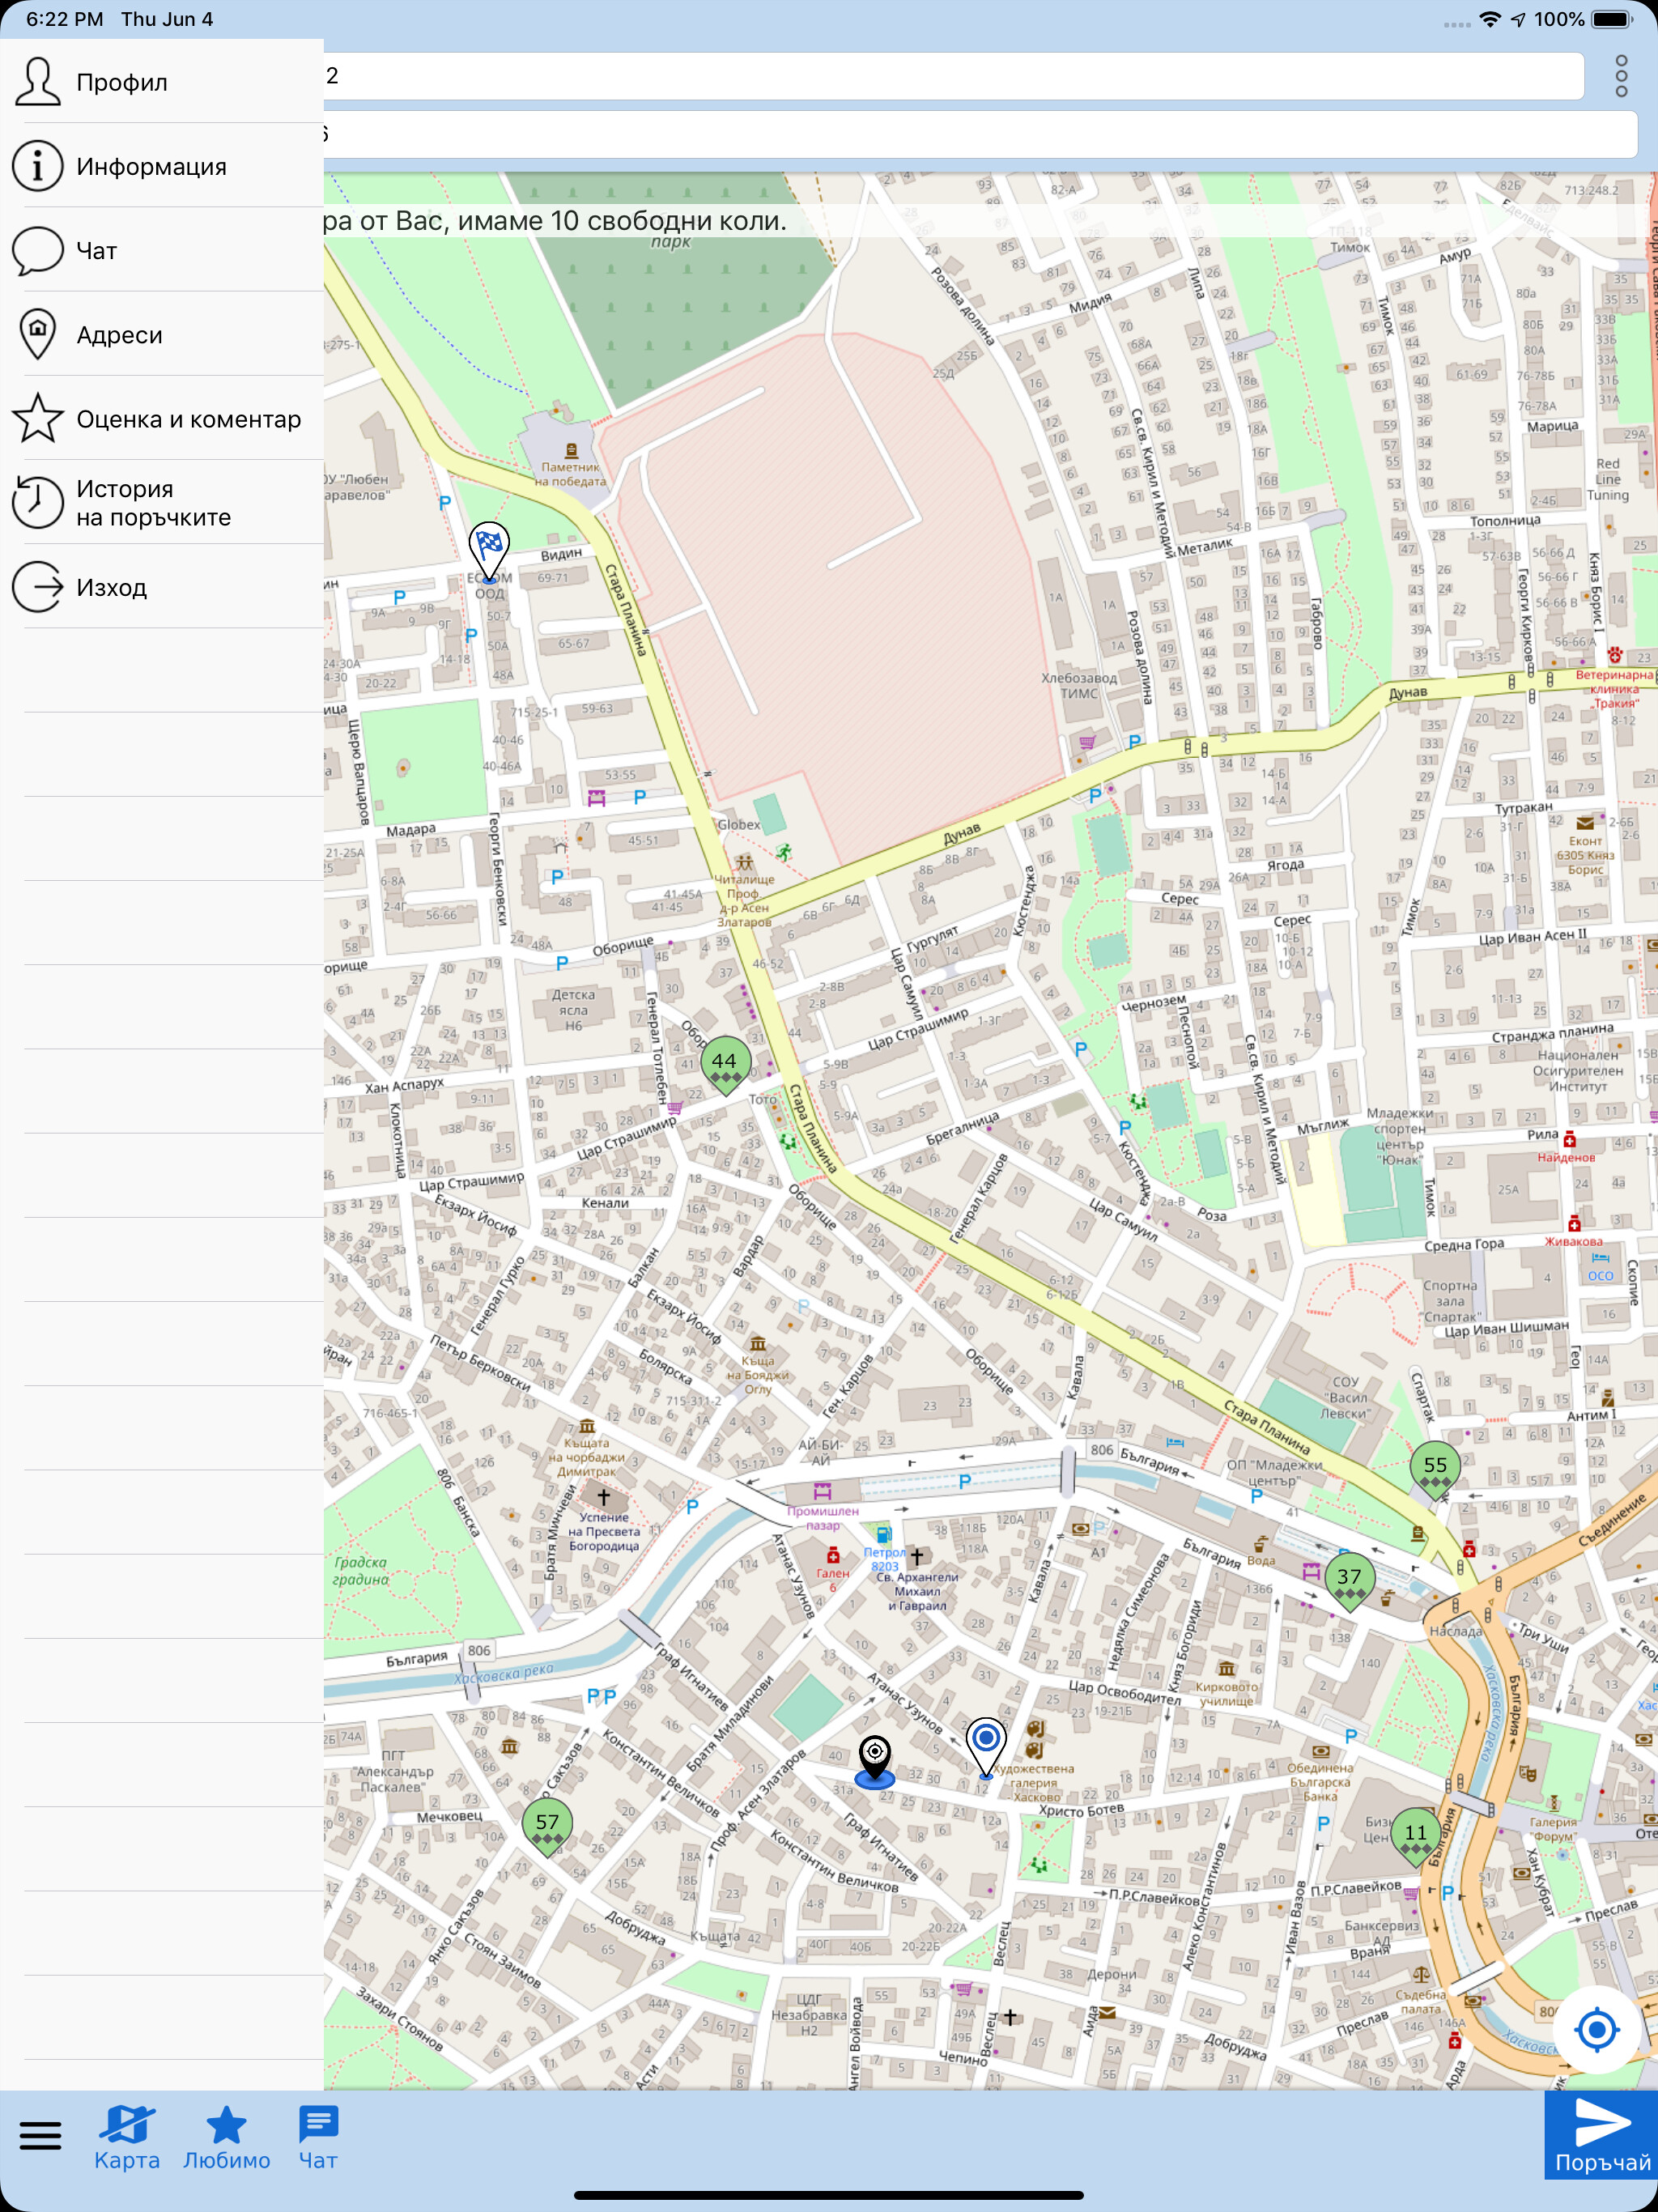1658x2212 pixels.
Task: Open the Профил menu item
Action: coord(162,82)
